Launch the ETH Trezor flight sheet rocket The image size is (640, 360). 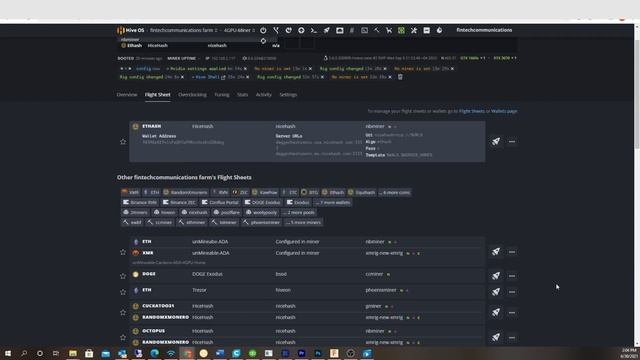496,291
